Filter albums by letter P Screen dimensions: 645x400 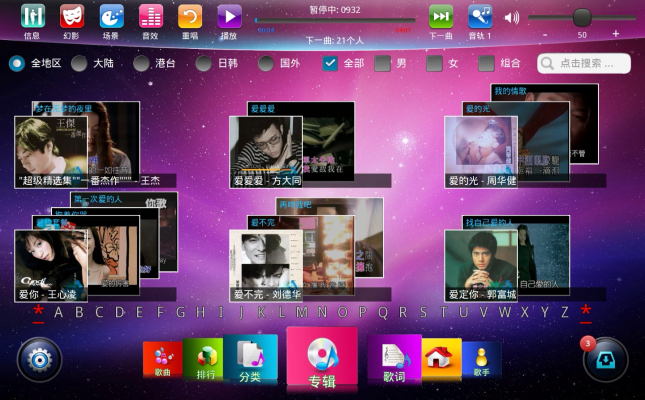pos(362,312)
